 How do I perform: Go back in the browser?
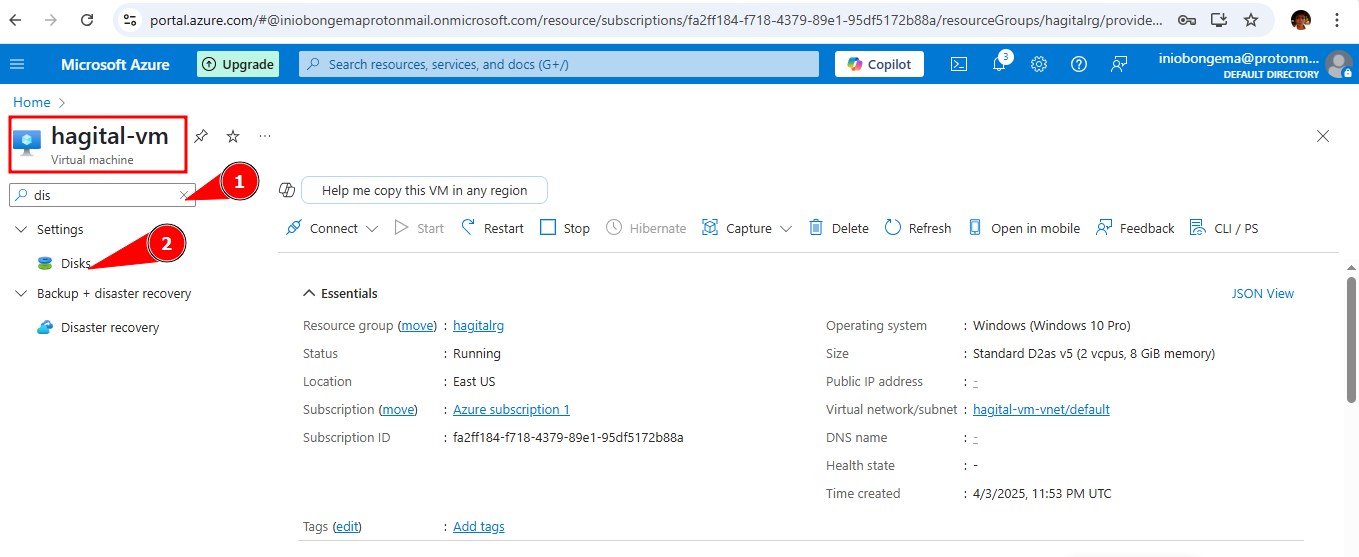17,19
